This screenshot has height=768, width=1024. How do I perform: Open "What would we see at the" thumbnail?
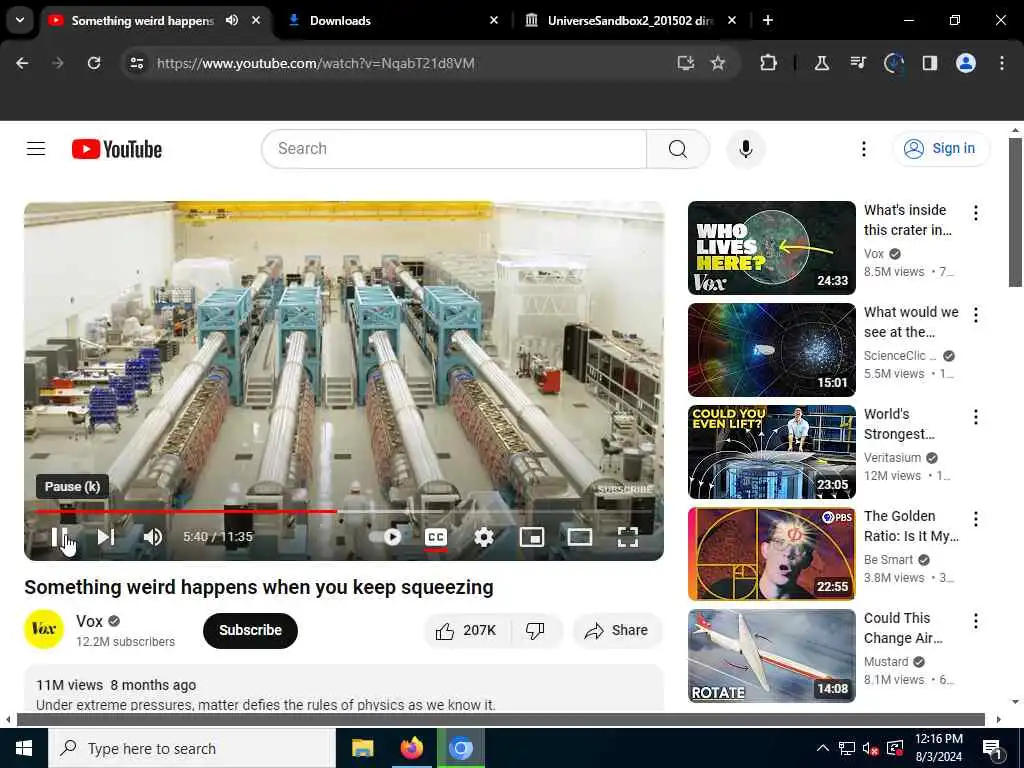771,350
